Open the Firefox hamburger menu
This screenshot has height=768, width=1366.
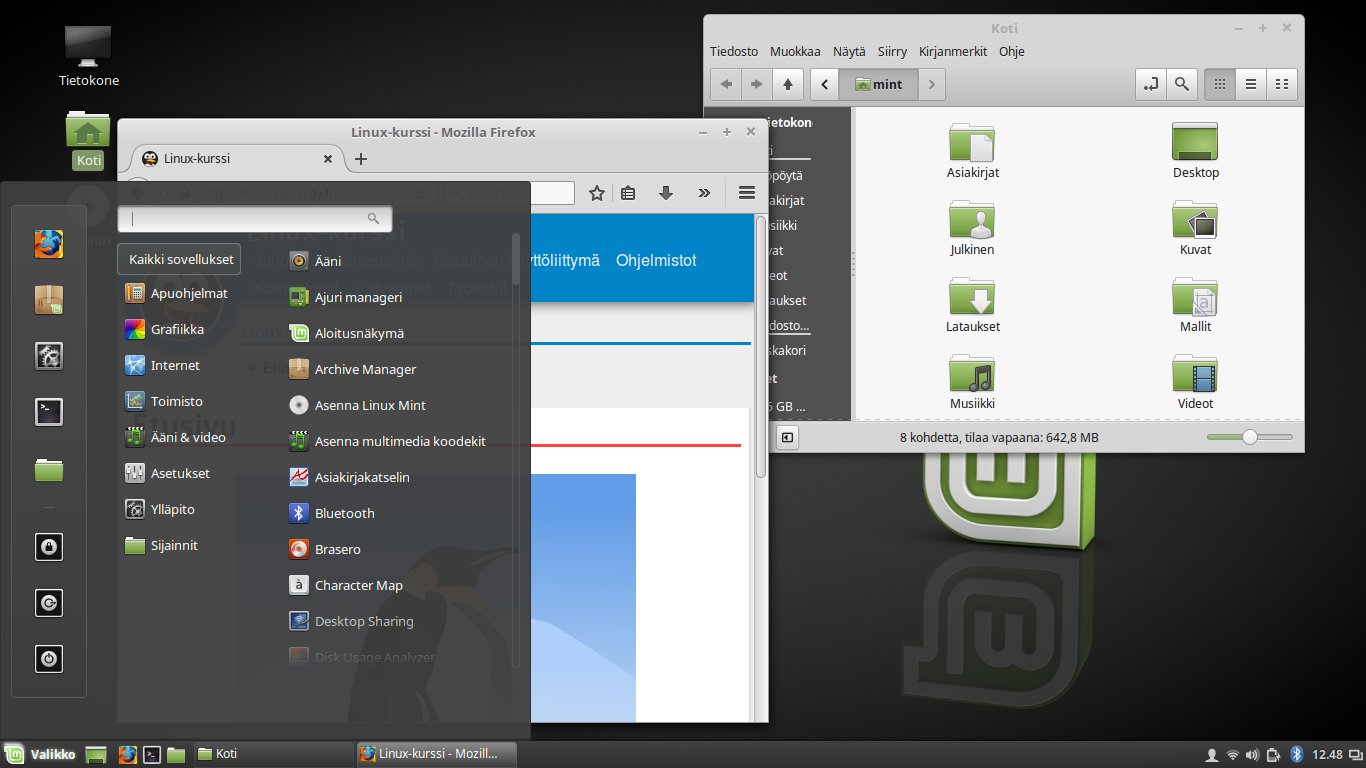click(x=746, y=193)
